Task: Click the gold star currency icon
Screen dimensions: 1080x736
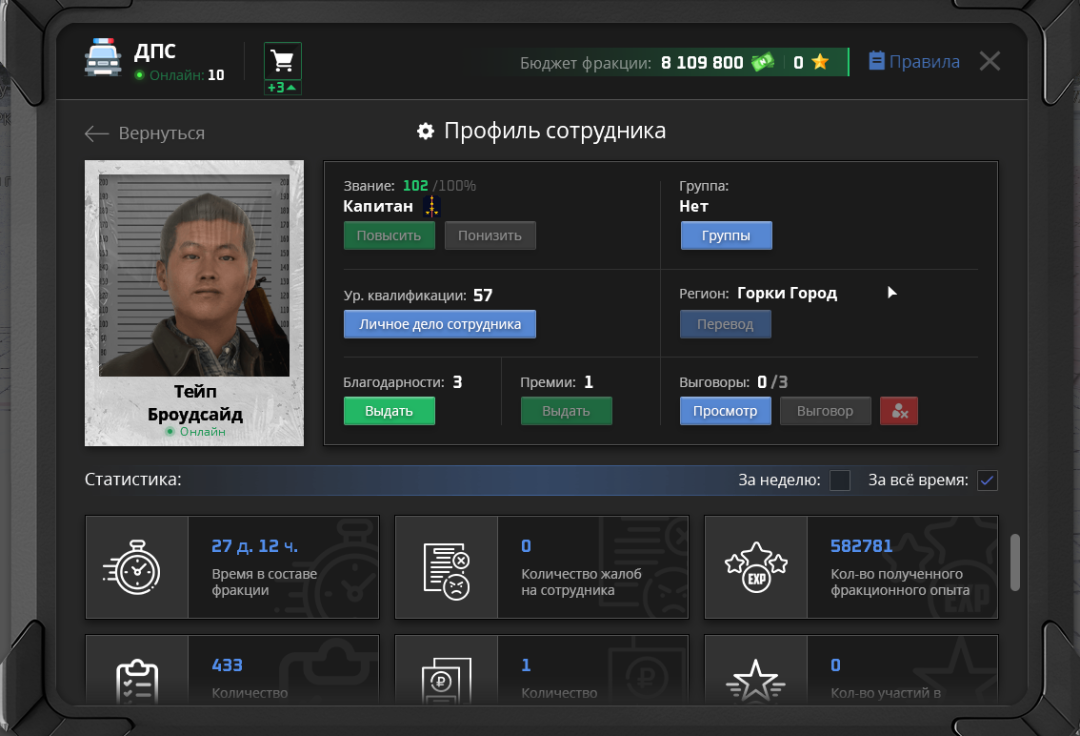Action: [x=820, y=62]
